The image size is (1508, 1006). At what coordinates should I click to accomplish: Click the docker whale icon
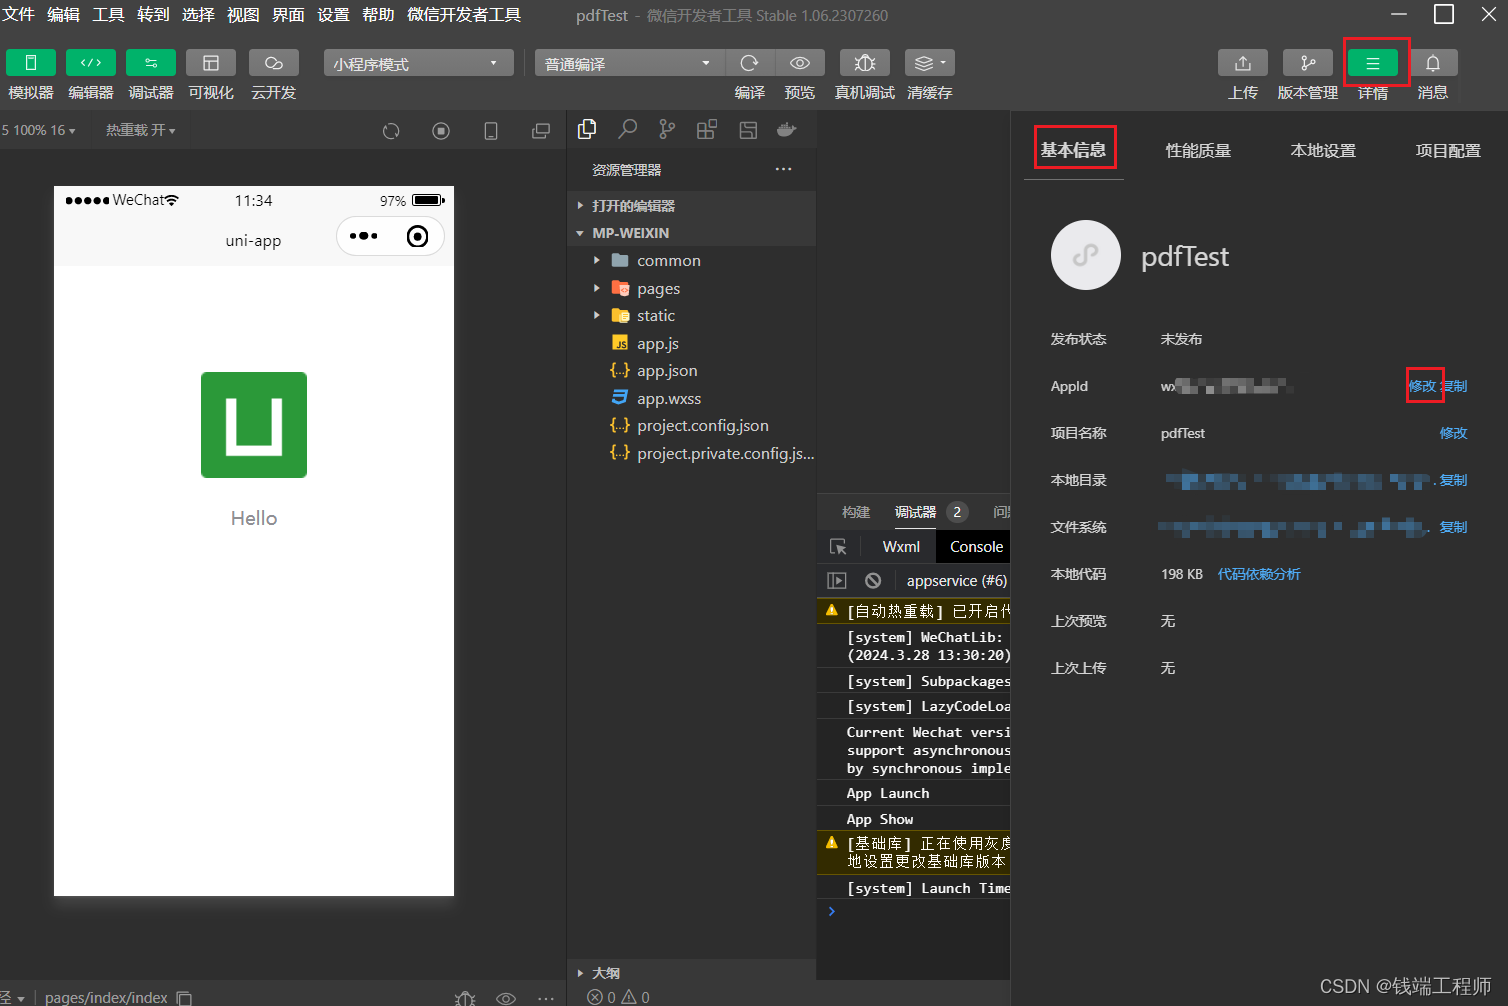coord(787,129)
